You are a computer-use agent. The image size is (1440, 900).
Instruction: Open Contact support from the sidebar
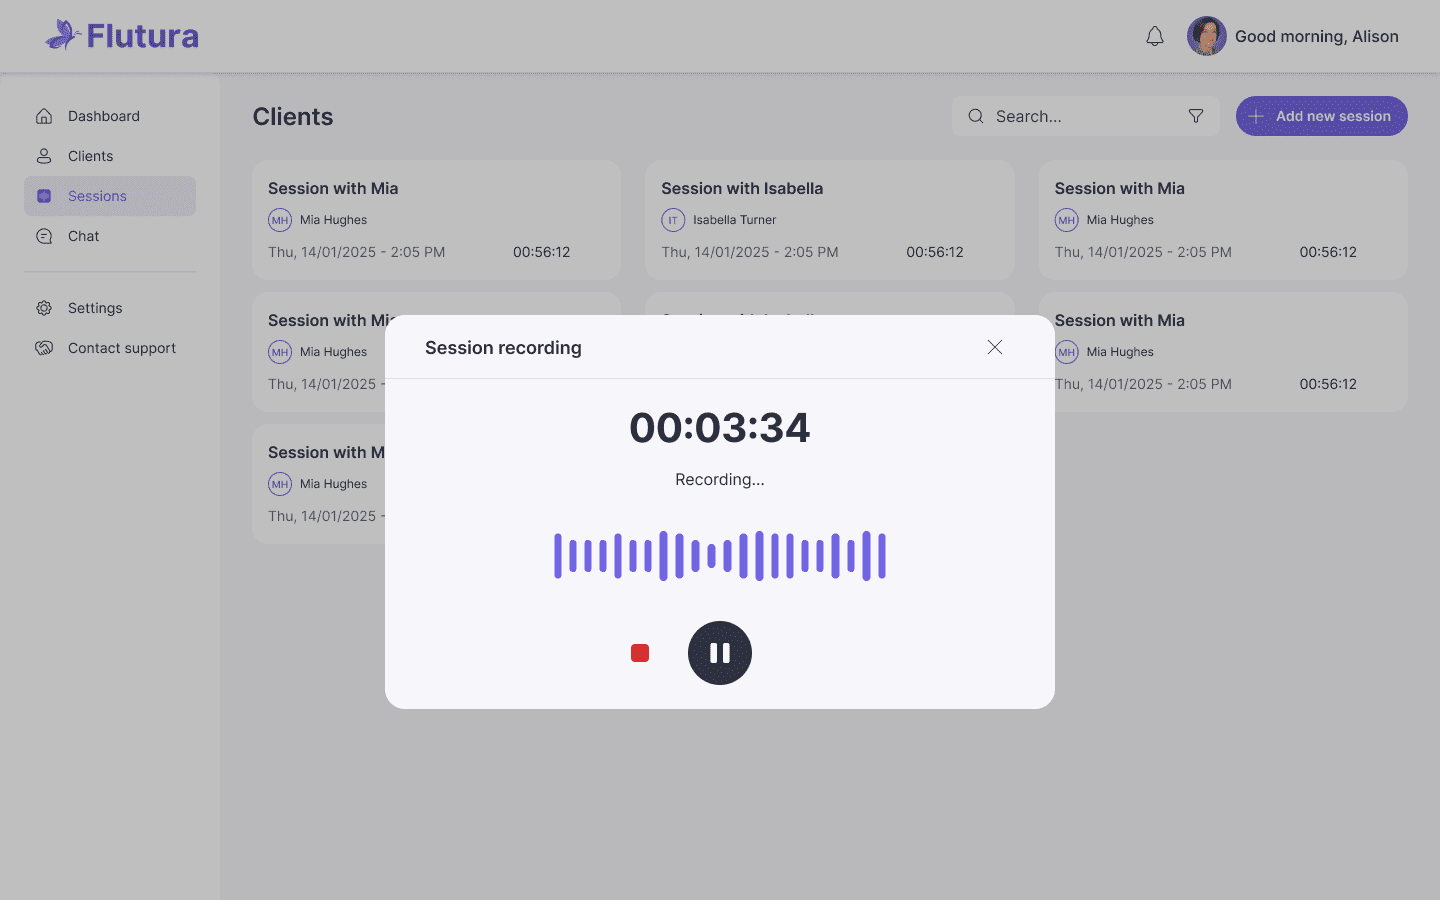[110, 348]
